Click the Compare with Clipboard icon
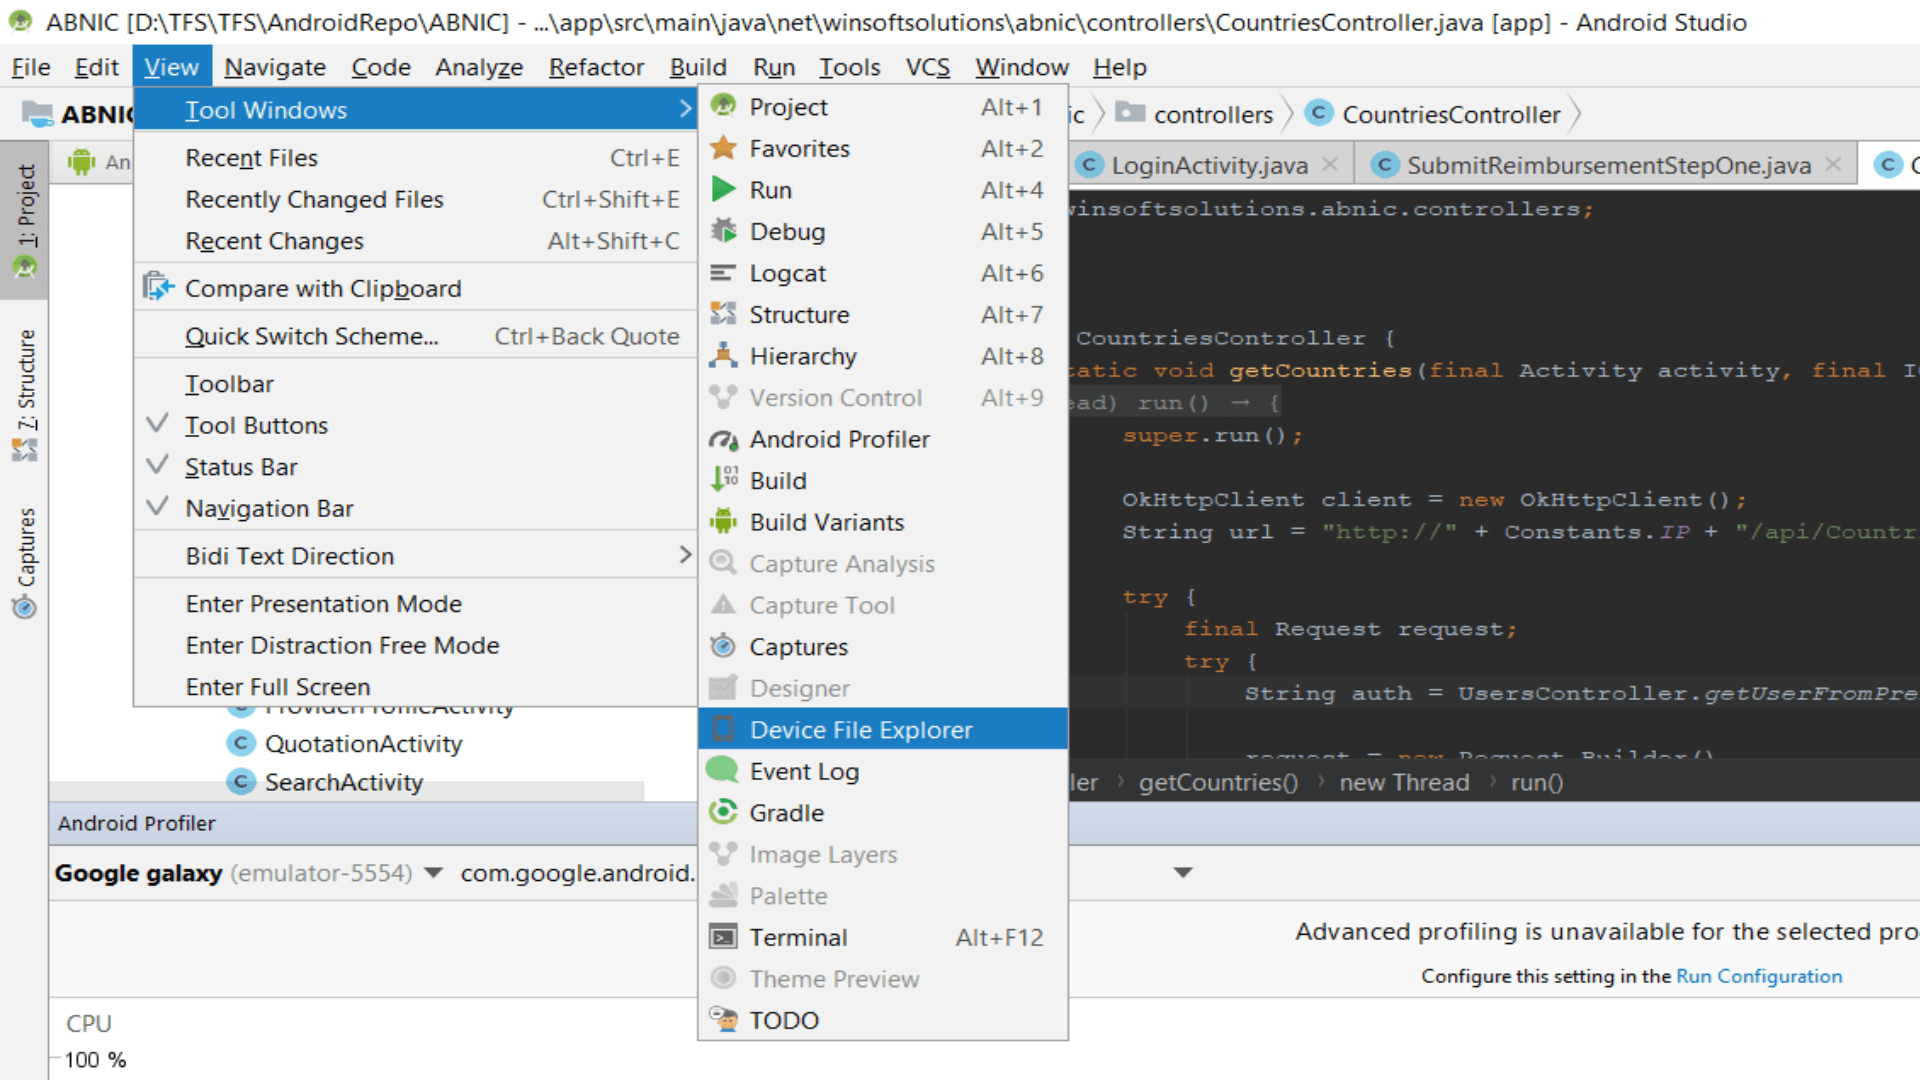Viewport: 1920px width, 1080px height. (158, 288)
